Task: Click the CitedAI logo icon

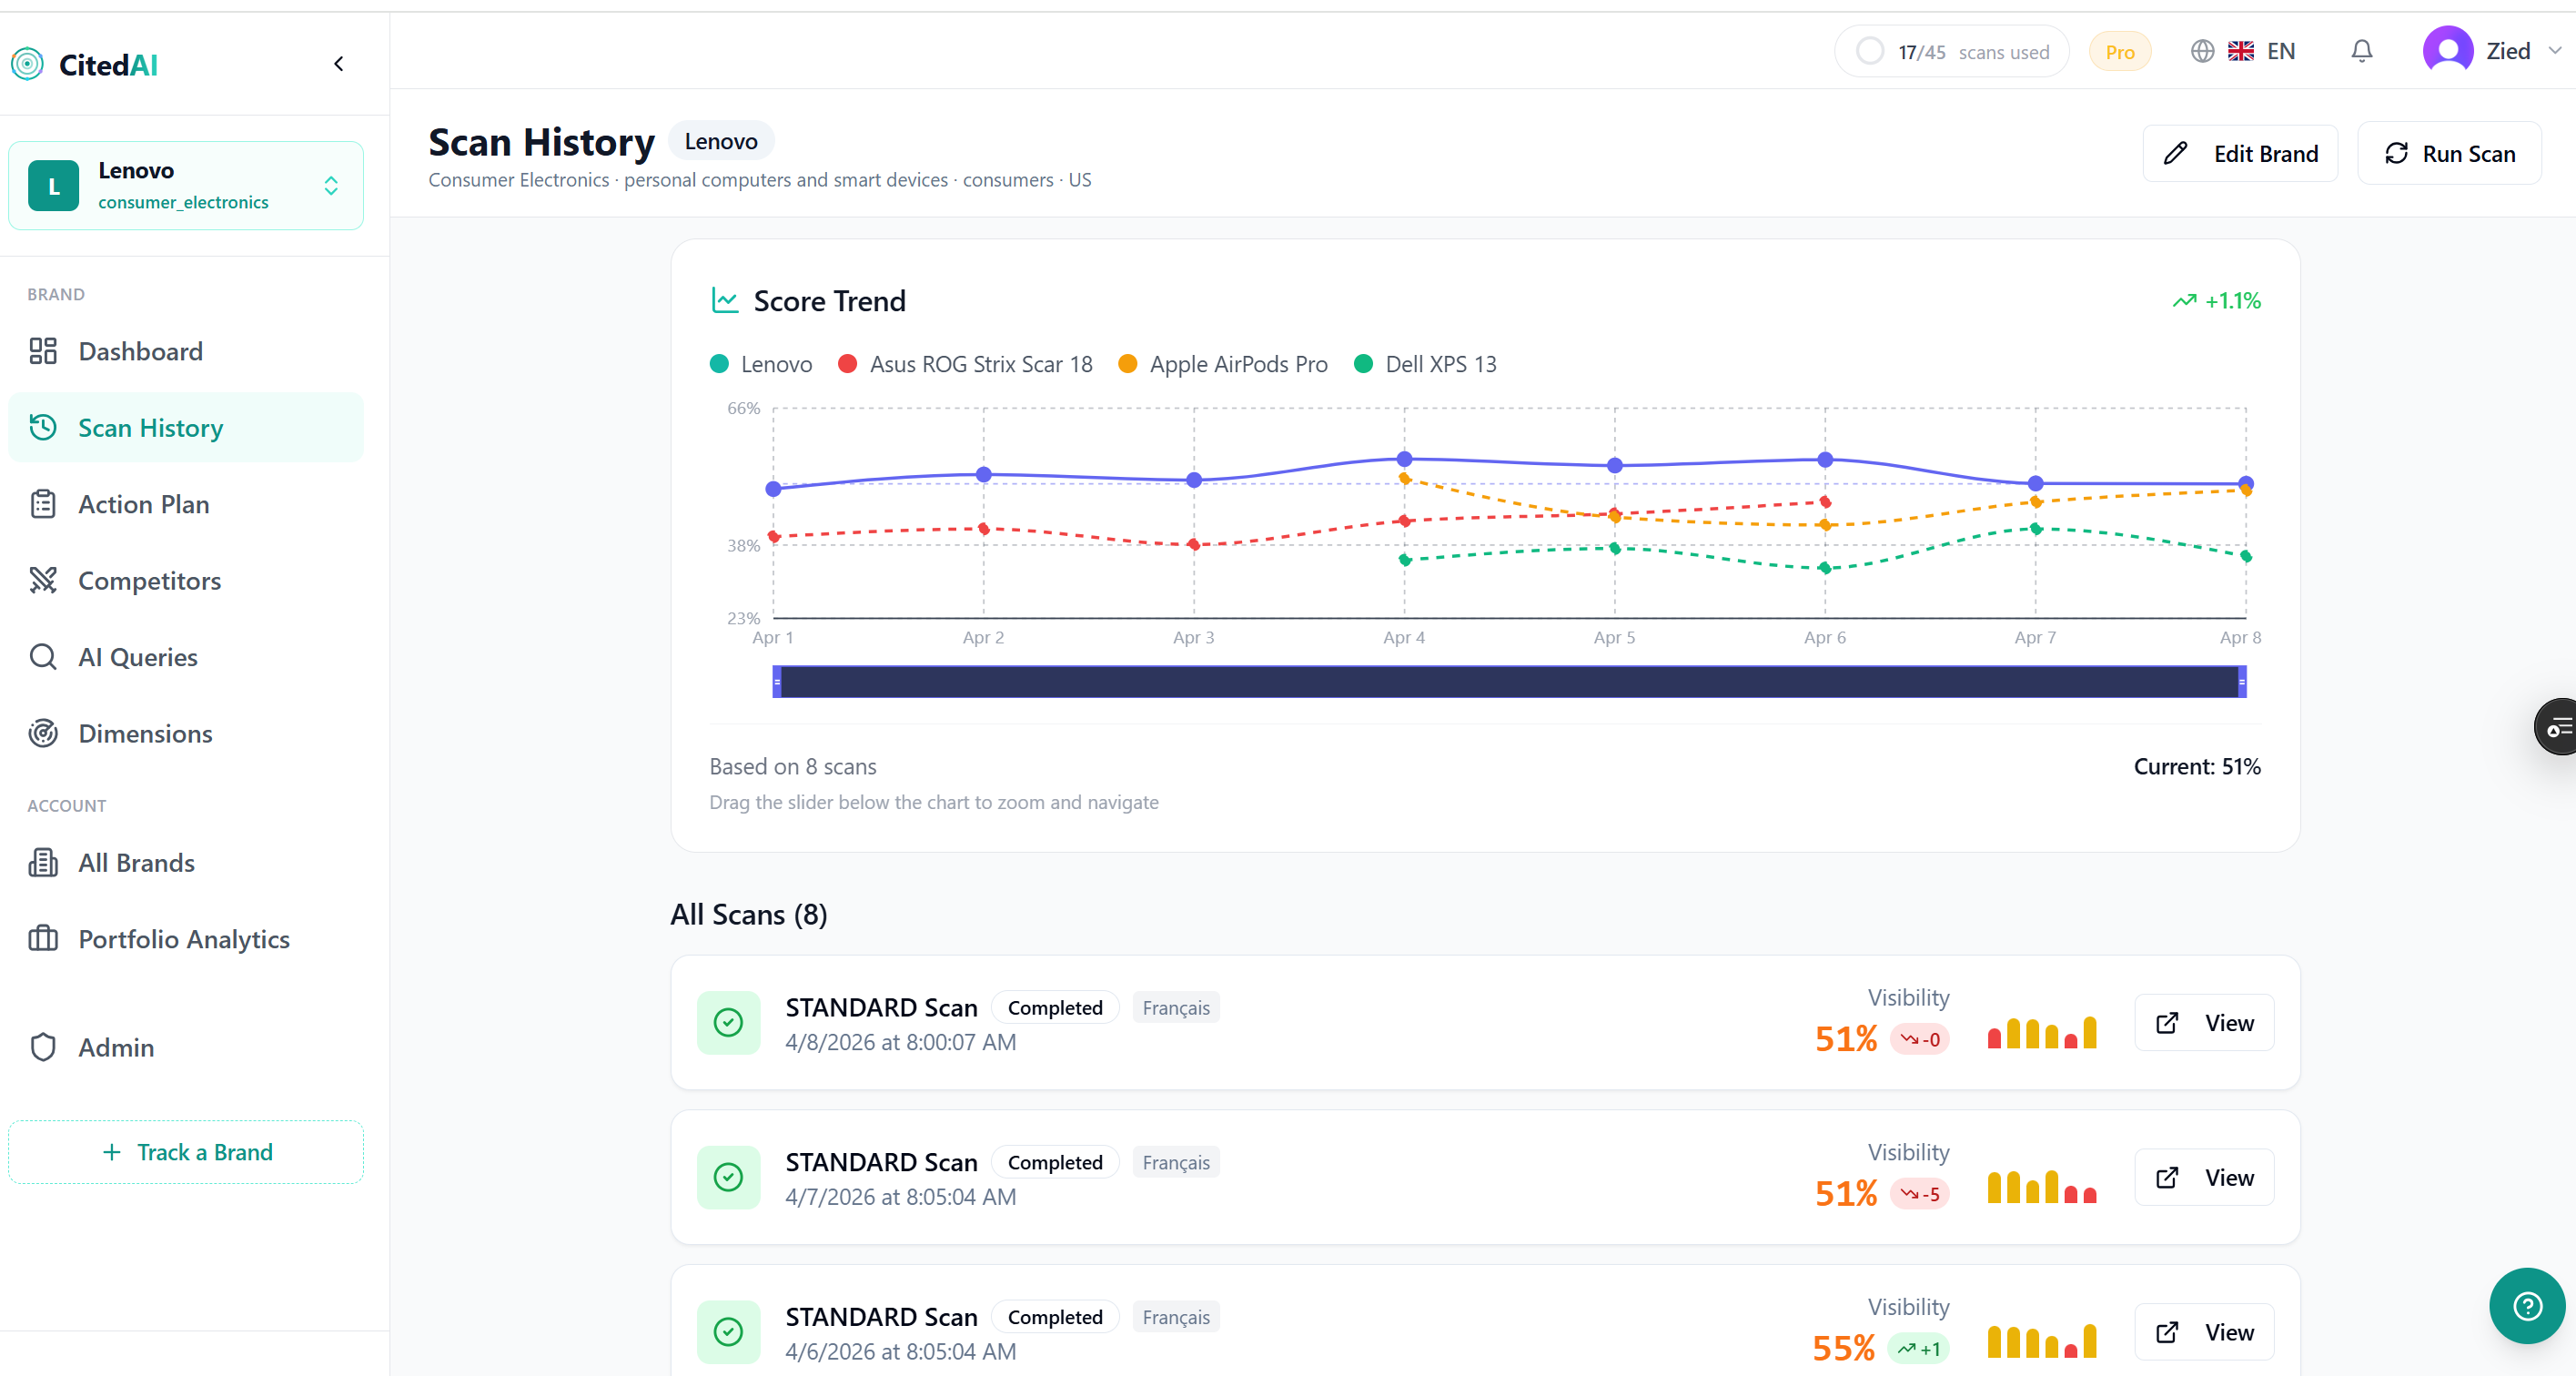Action: tap(27, 64)
